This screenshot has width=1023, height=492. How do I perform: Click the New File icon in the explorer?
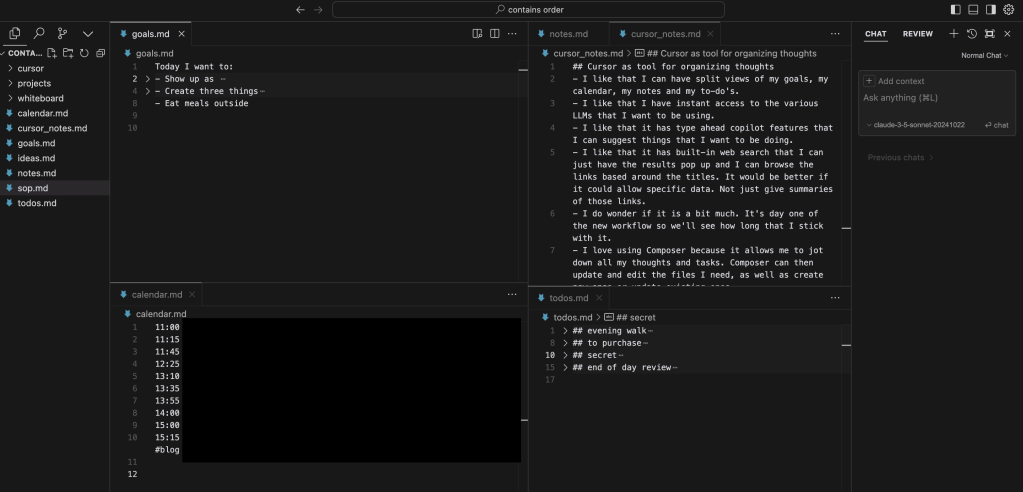53,52
